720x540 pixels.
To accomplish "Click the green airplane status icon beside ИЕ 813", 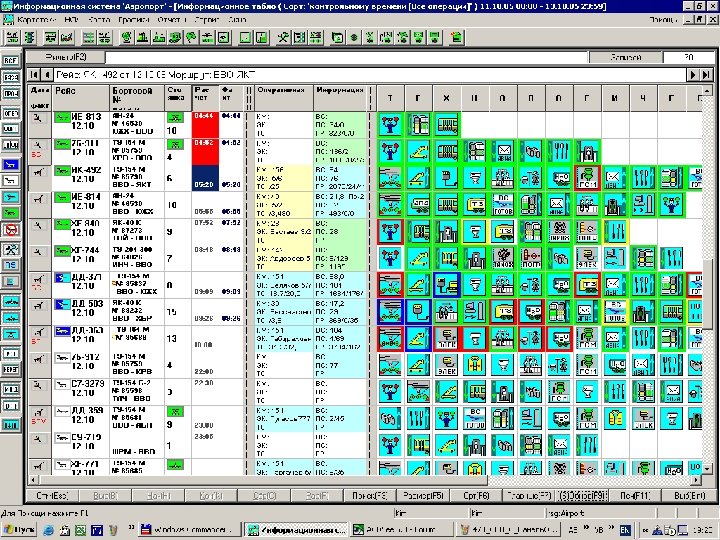I will point(62,118).
